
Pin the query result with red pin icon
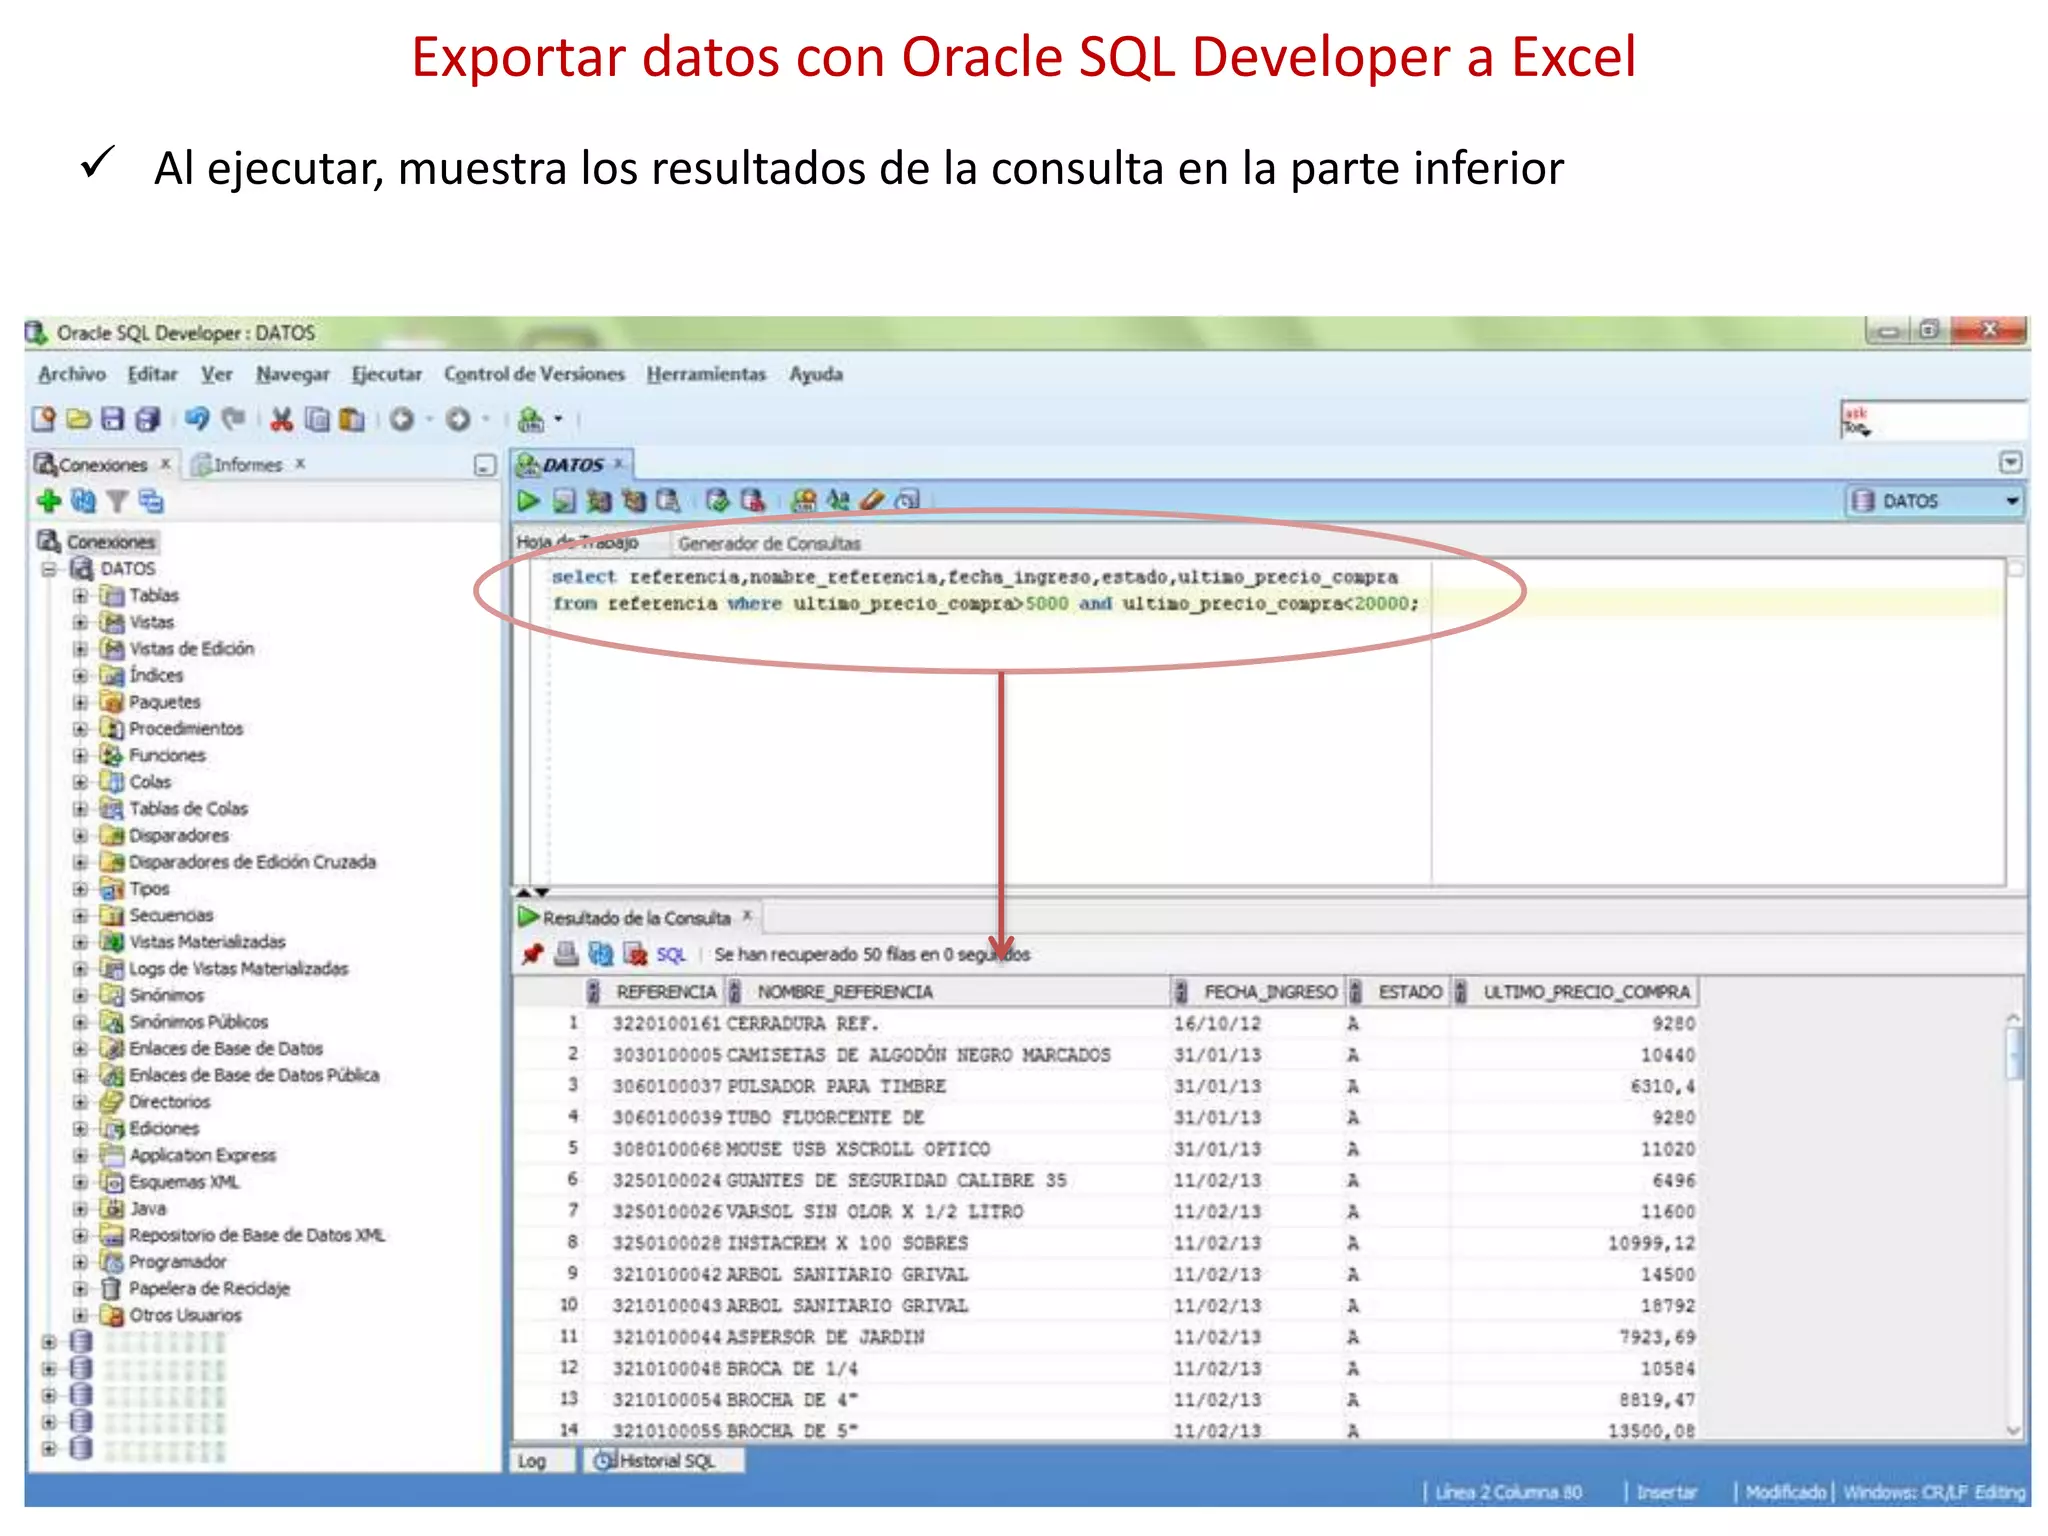pos(532,954)
